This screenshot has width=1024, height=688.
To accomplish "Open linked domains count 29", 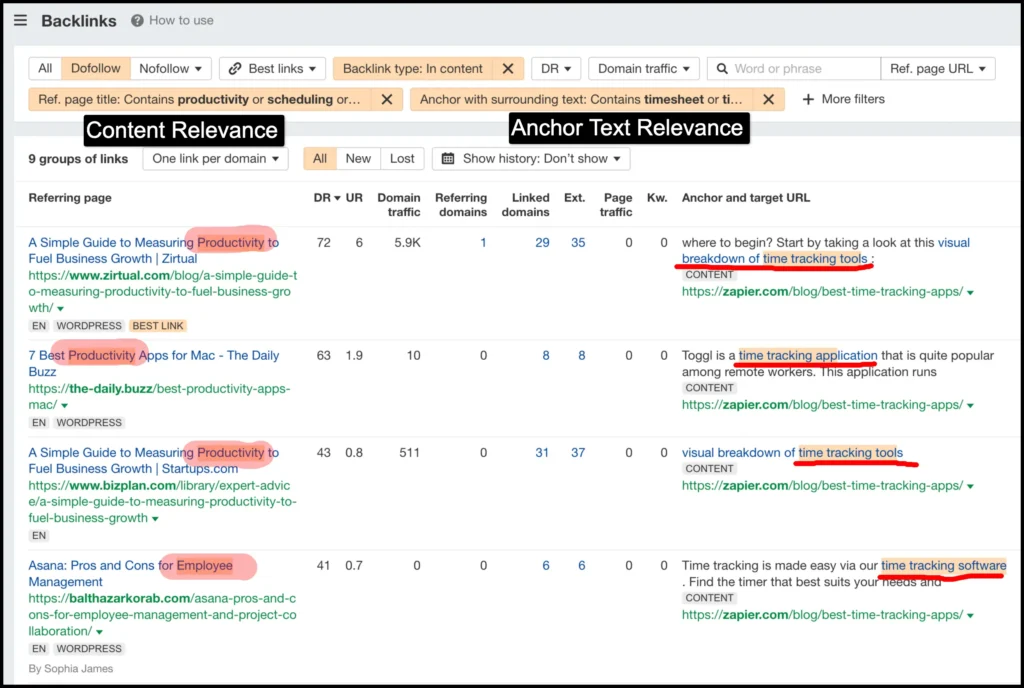I will [542, 243].
